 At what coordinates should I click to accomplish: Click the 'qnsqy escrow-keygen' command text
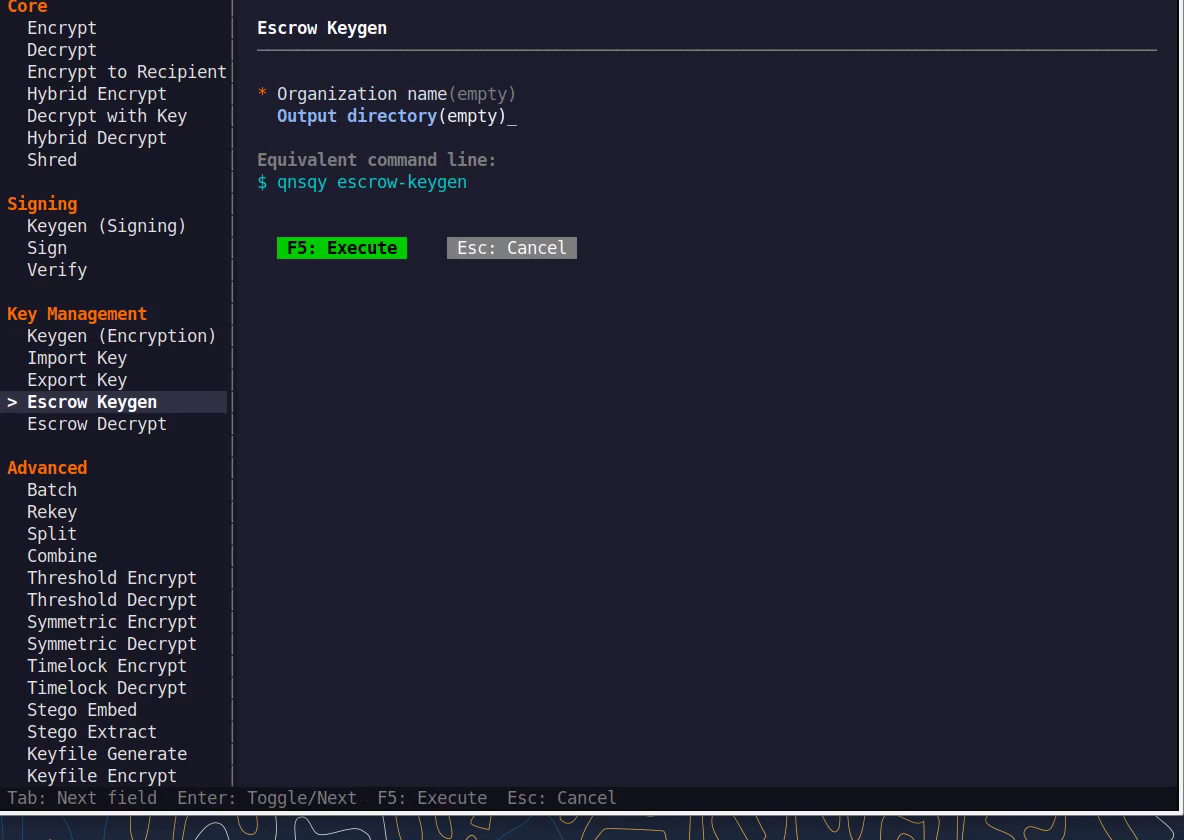(372, 182)
